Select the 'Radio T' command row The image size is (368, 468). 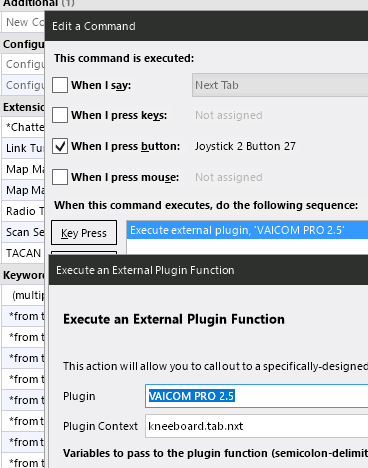coord(23,211)
